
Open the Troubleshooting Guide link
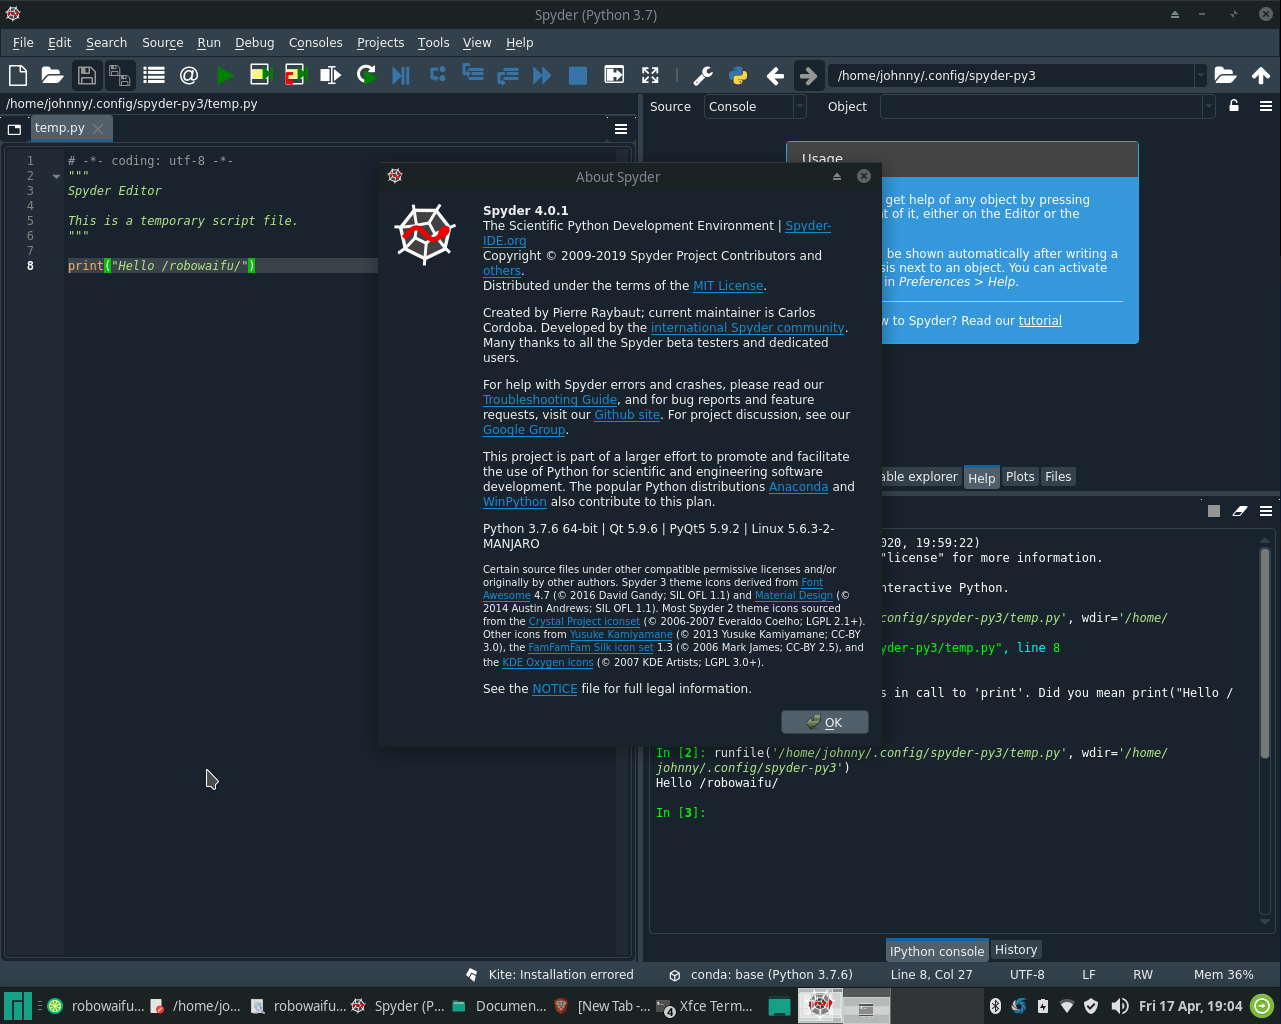coord(550,400)
